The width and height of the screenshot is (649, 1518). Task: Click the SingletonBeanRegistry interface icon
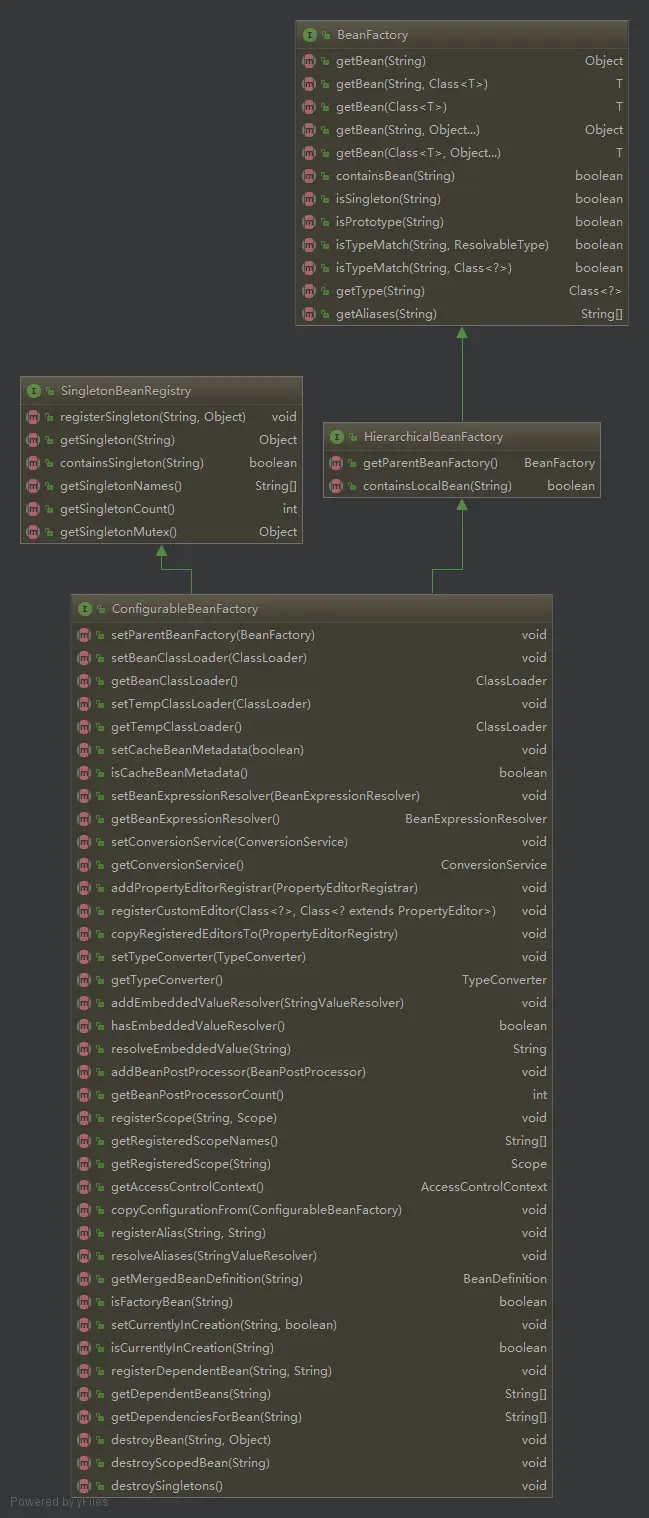pyautogui.click(x=33, y=391)
